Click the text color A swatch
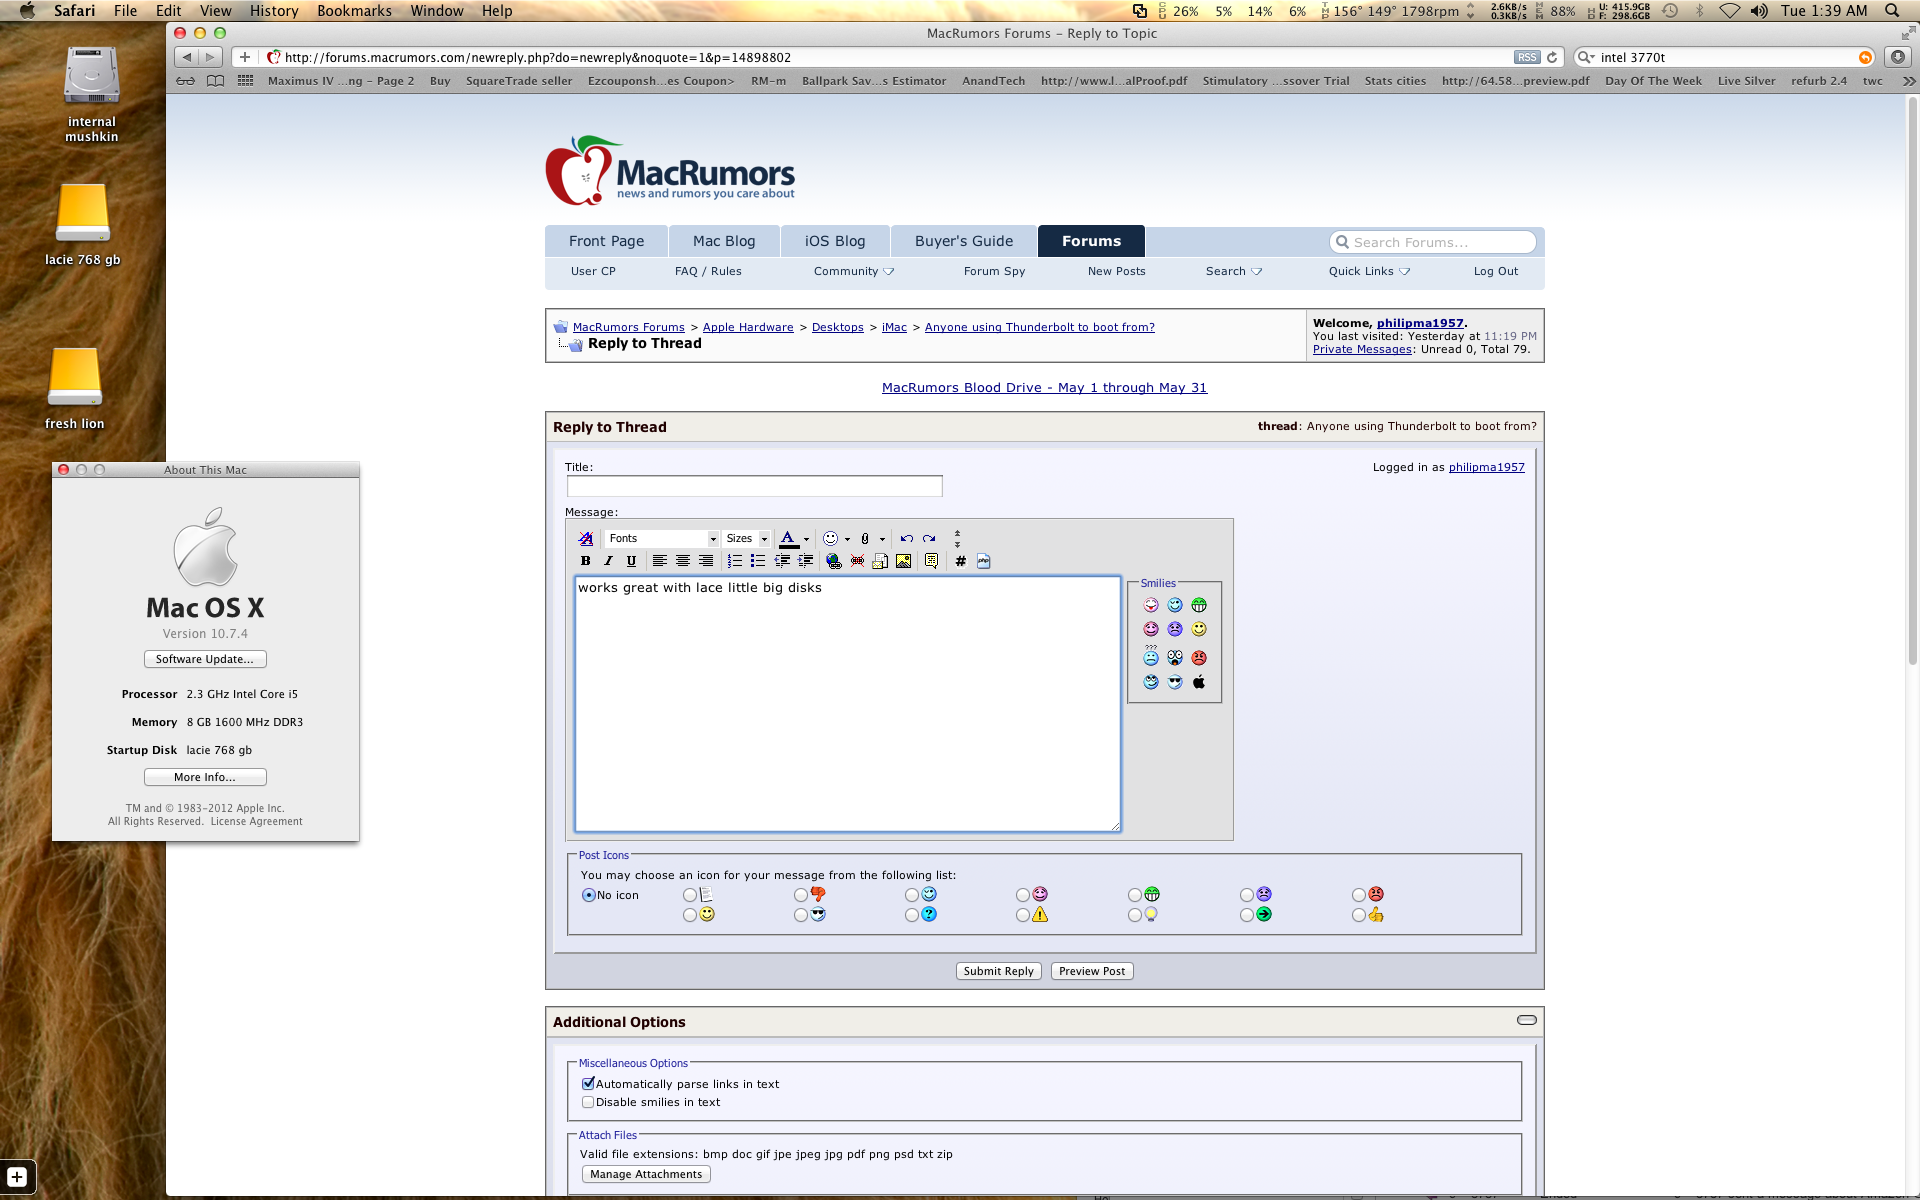Image resolution: width=1920 pixels, height=1200 pixels. tap(788, 539)
